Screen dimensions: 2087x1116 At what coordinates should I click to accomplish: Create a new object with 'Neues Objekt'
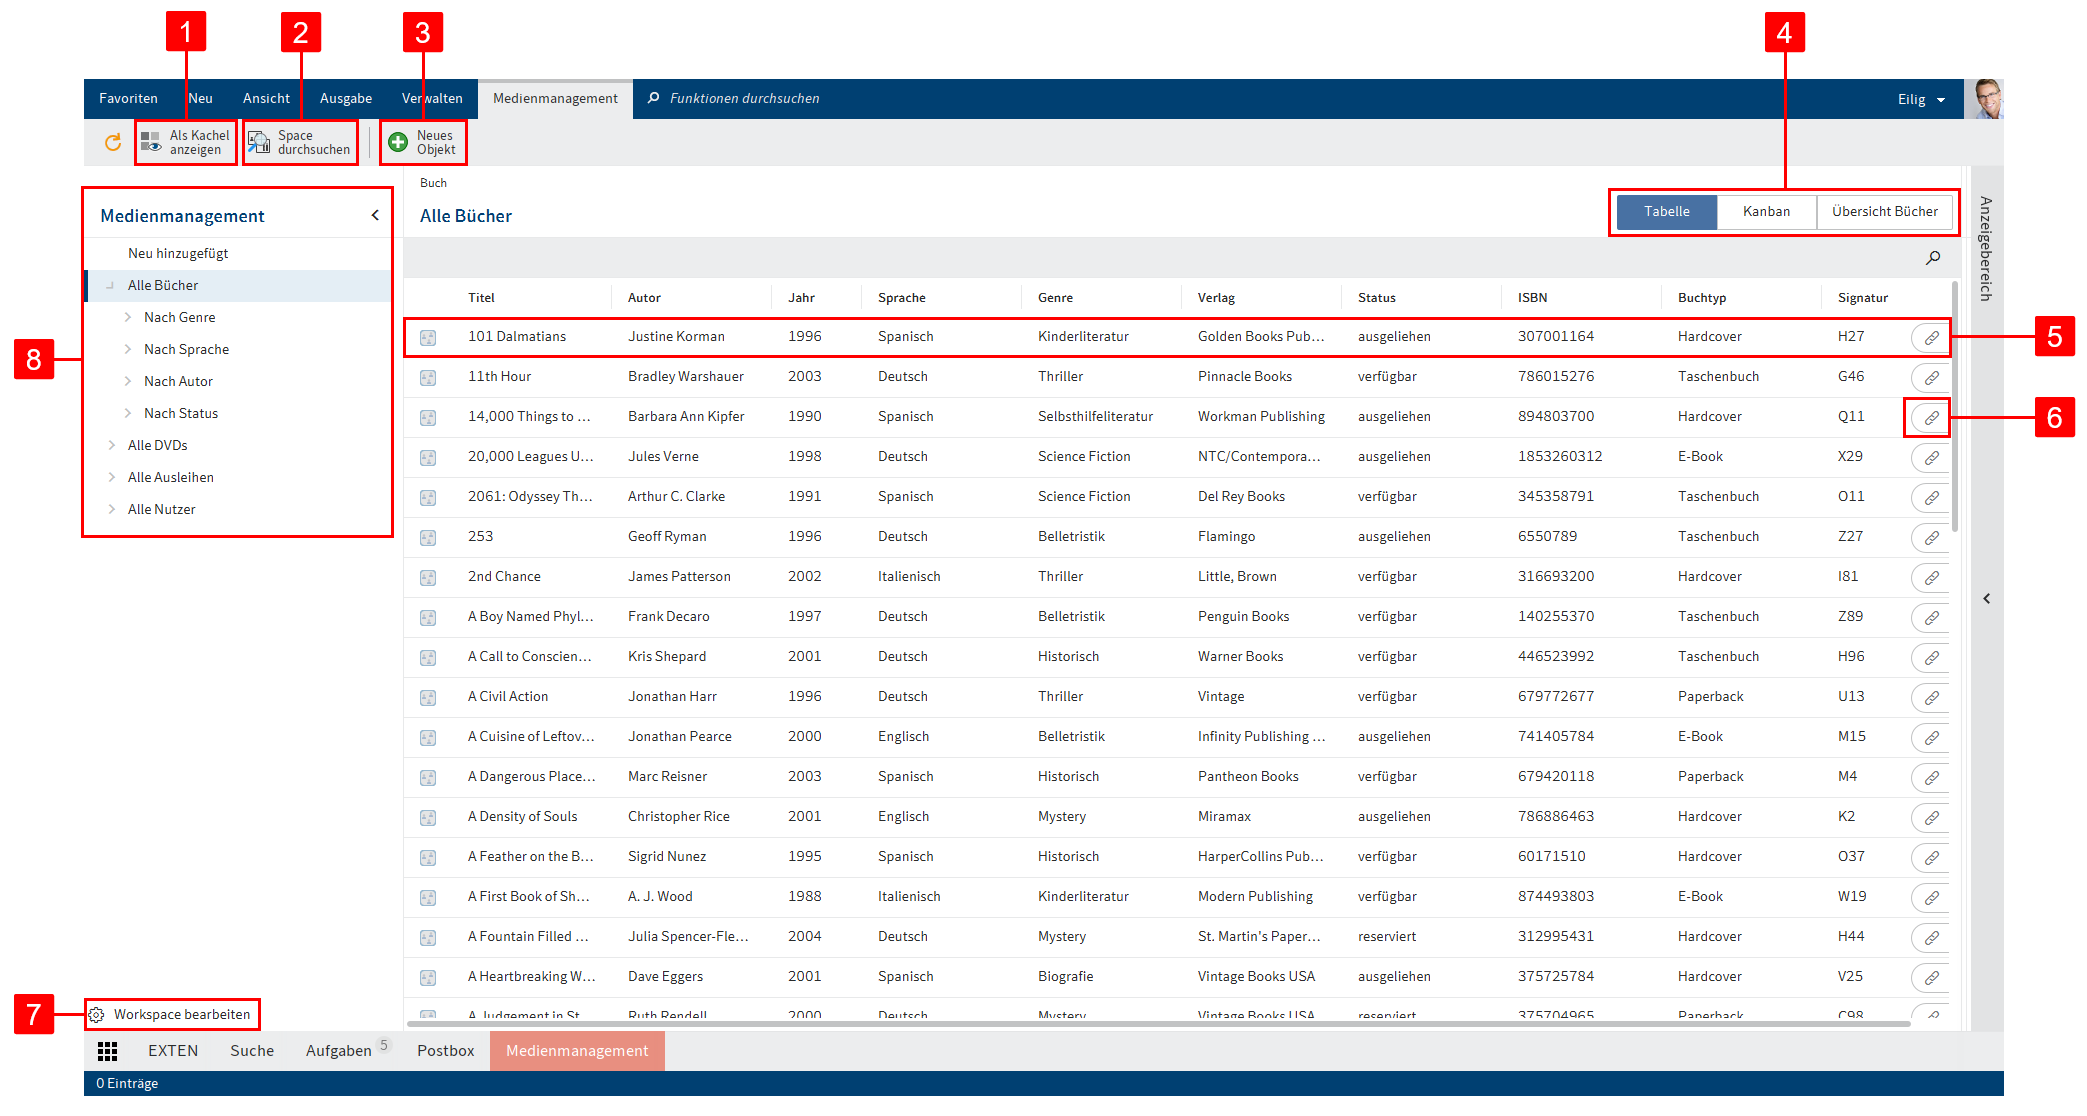tap(423, 142)
